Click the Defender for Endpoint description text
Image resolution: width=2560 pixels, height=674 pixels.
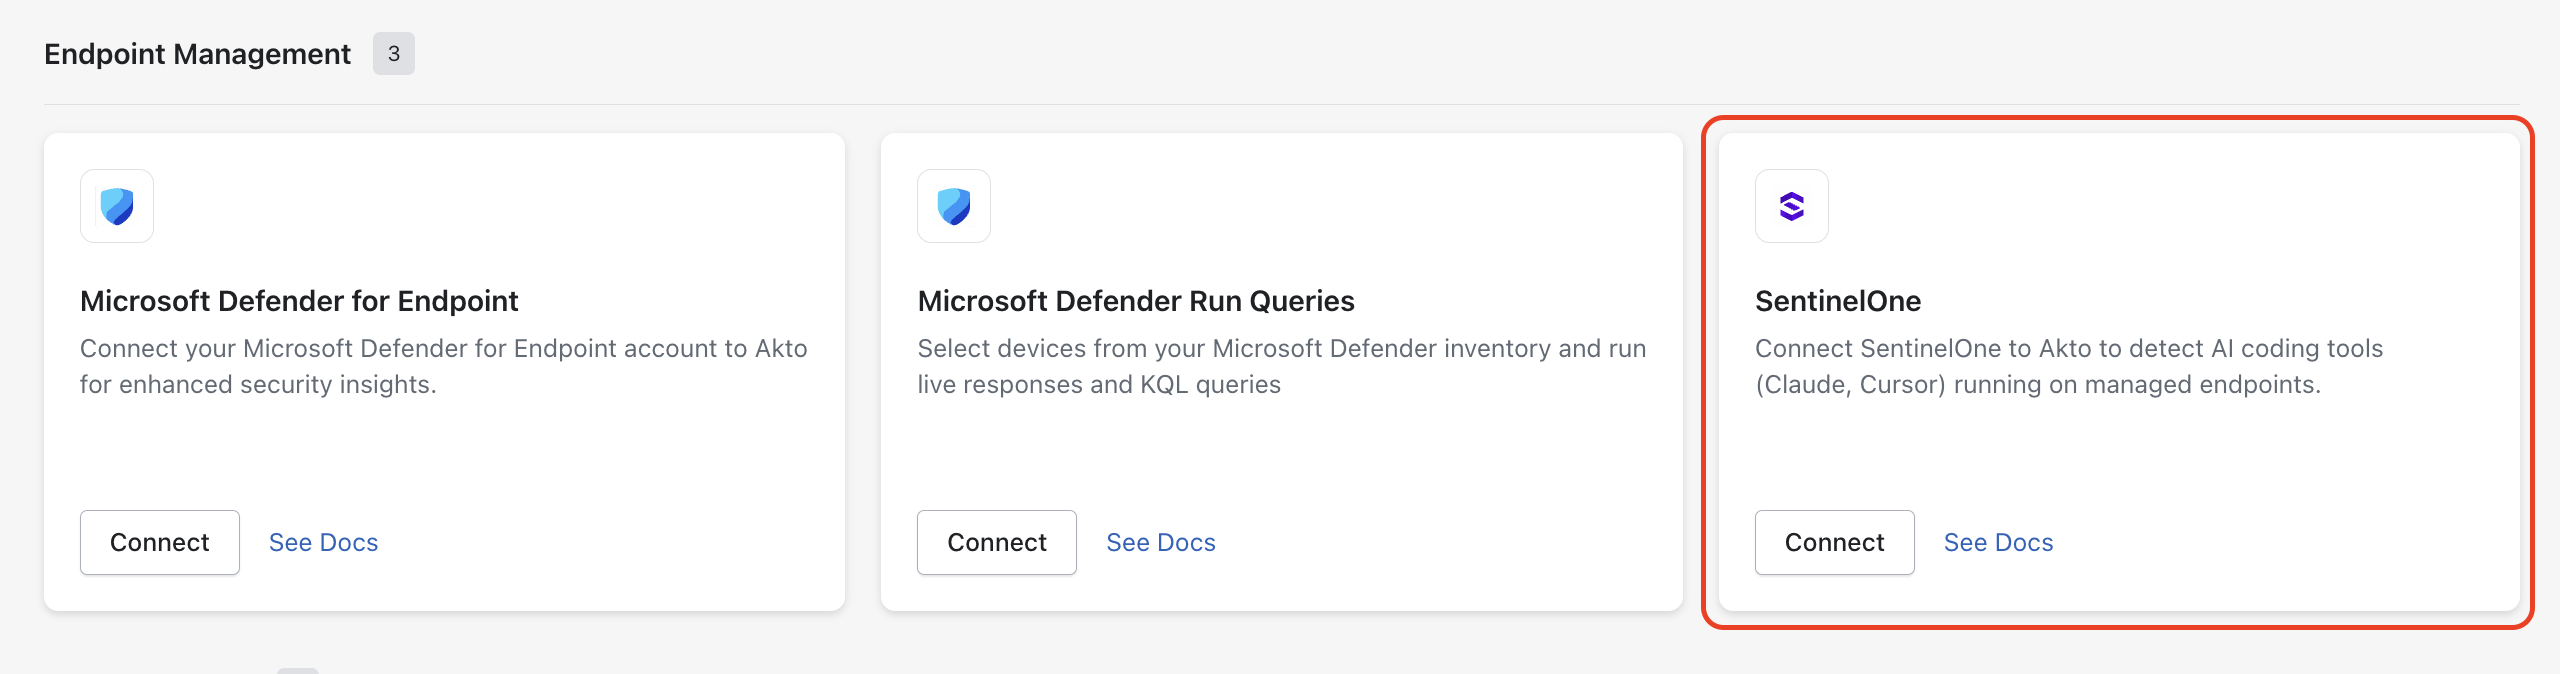tap(444, 366)
